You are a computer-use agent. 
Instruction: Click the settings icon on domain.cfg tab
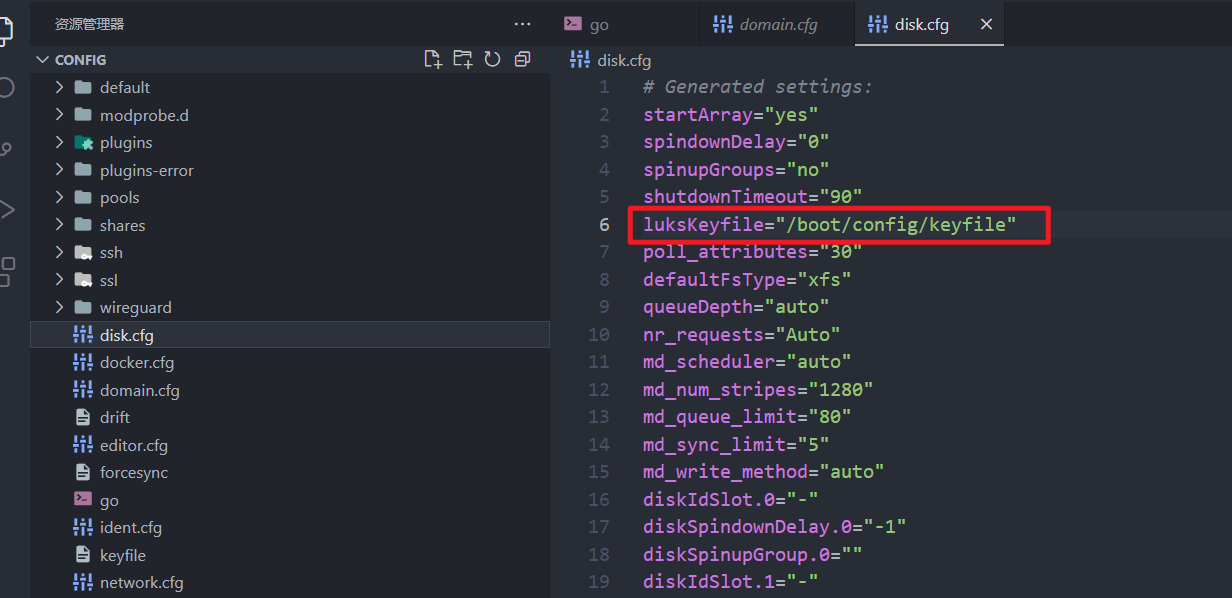click(x=723, y=24)
